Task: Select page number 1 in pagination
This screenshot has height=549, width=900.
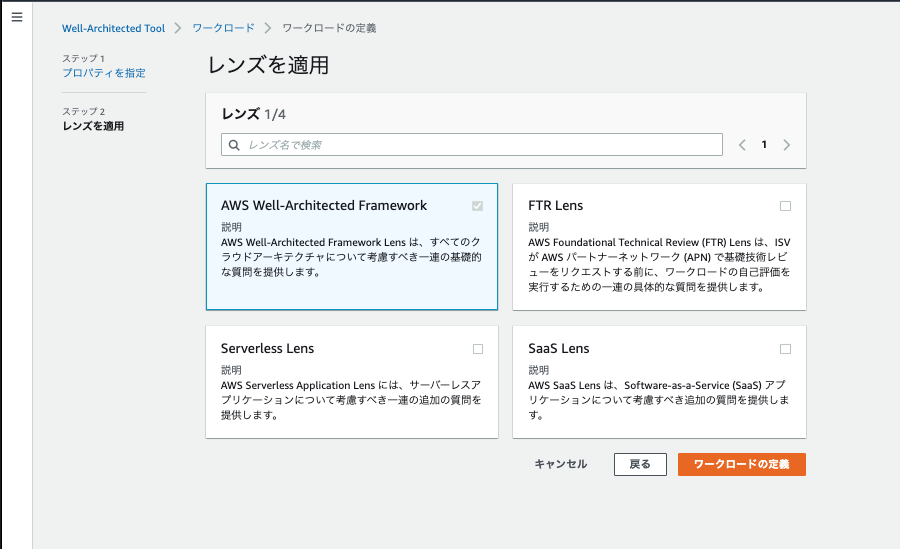Action: coord(764,145)
